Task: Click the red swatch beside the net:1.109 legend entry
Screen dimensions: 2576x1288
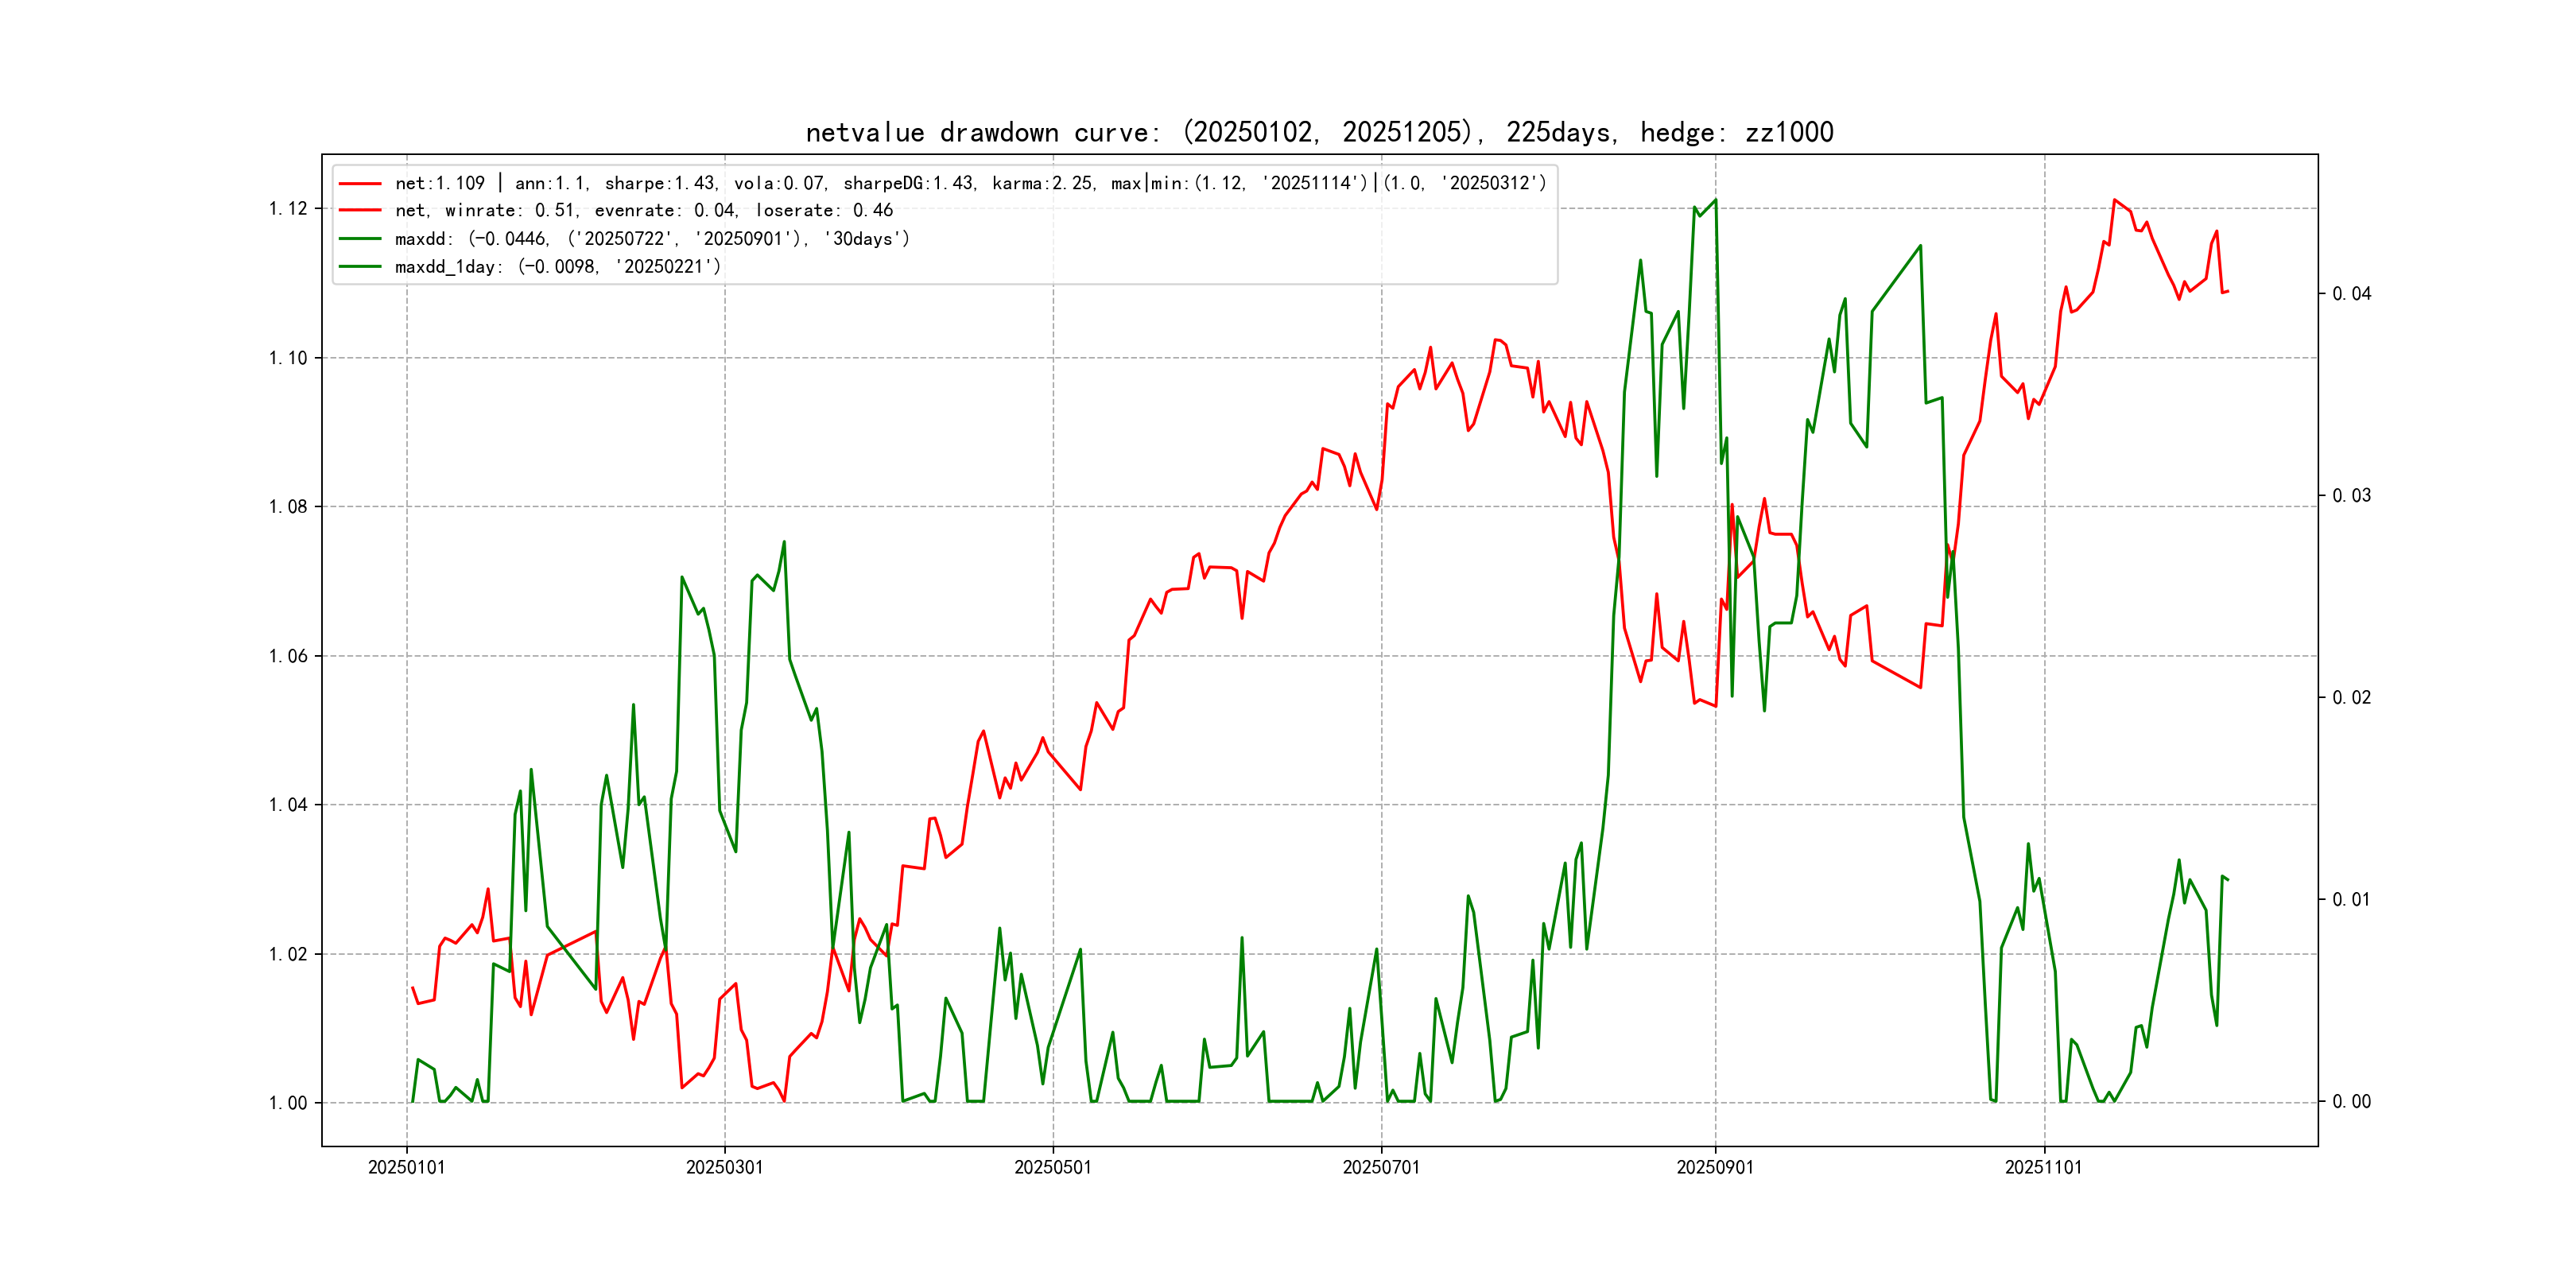Action: (360, 184)
